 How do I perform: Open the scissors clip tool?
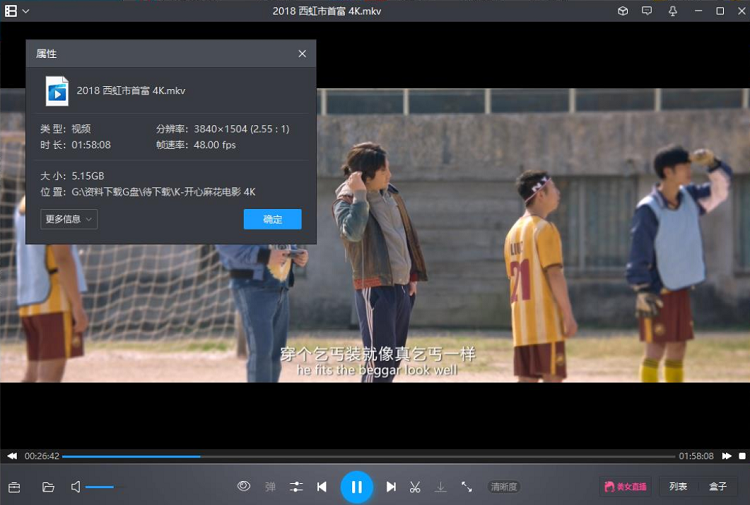[415, 487]
